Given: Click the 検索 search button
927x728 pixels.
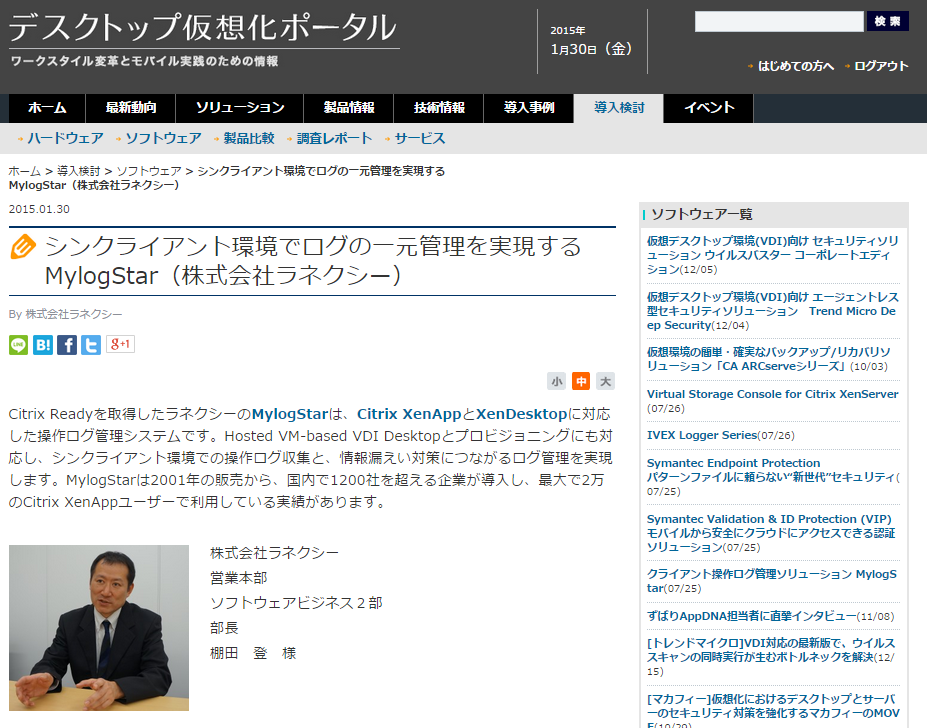Looking at the screenshot, I should 887,21.
